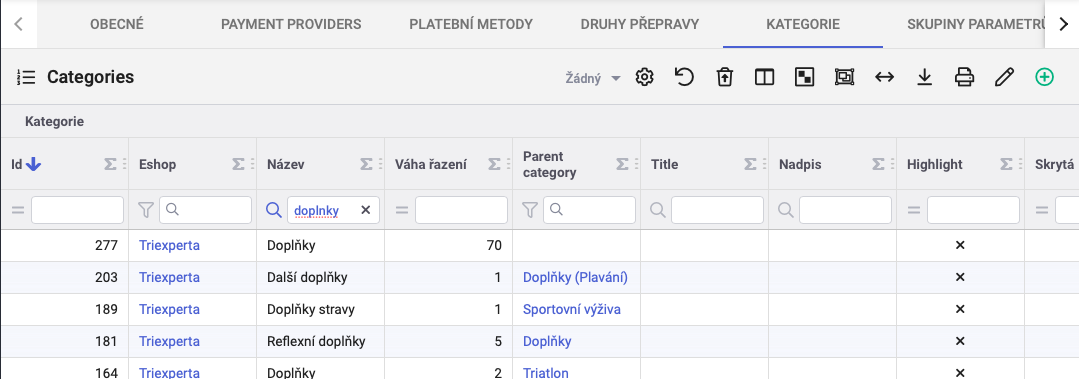Click the pencil edit icon
This screenshot has width=1079, height=379.
[1004, 77]
